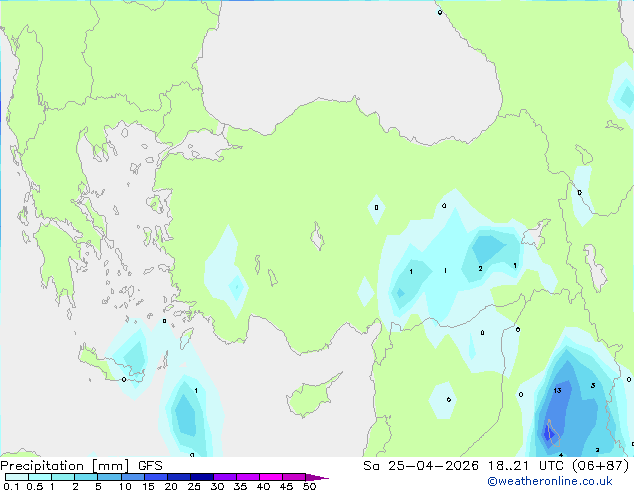
Task: Click the '13' precipitation value on the map
Action: click(x=557, y=391)
